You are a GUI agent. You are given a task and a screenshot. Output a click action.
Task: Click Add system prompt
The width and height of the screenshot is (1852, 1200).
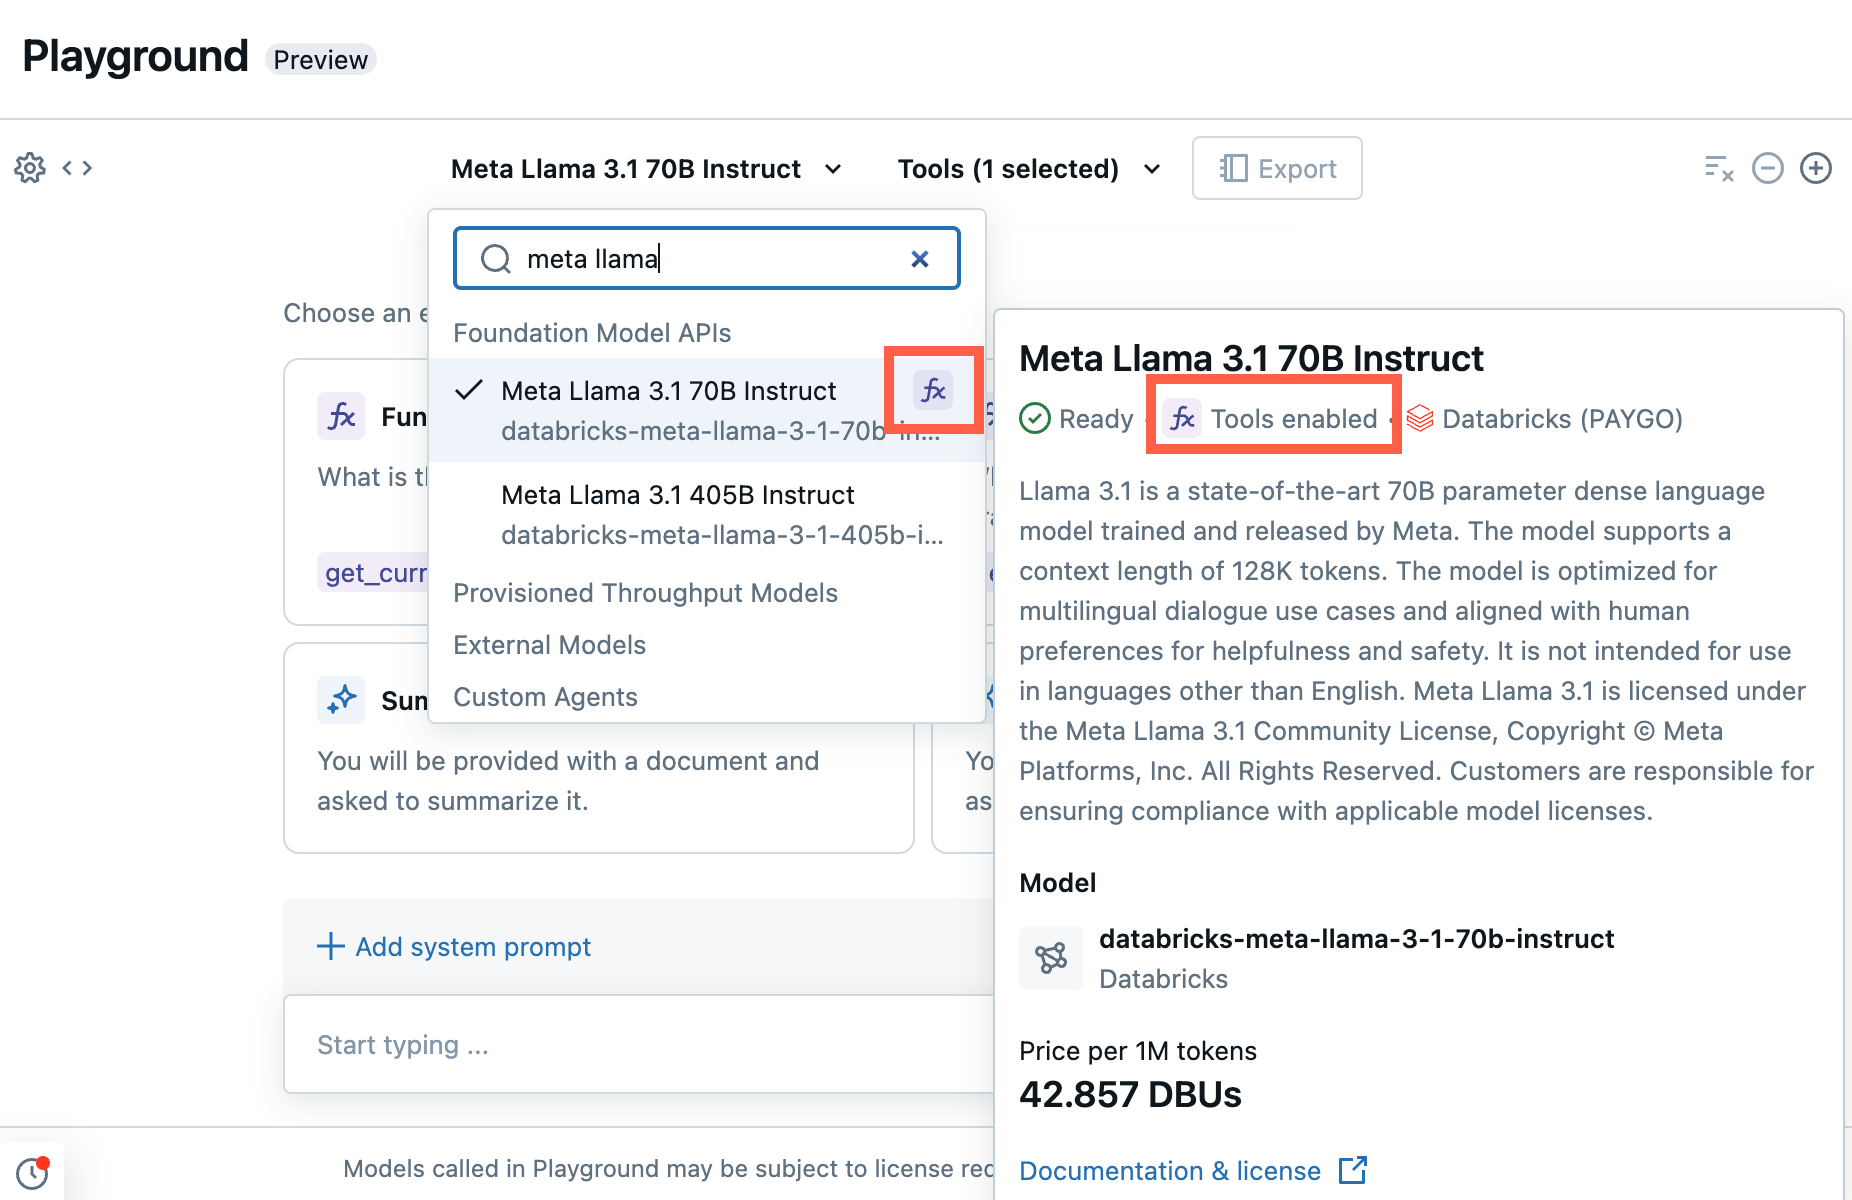455,946
